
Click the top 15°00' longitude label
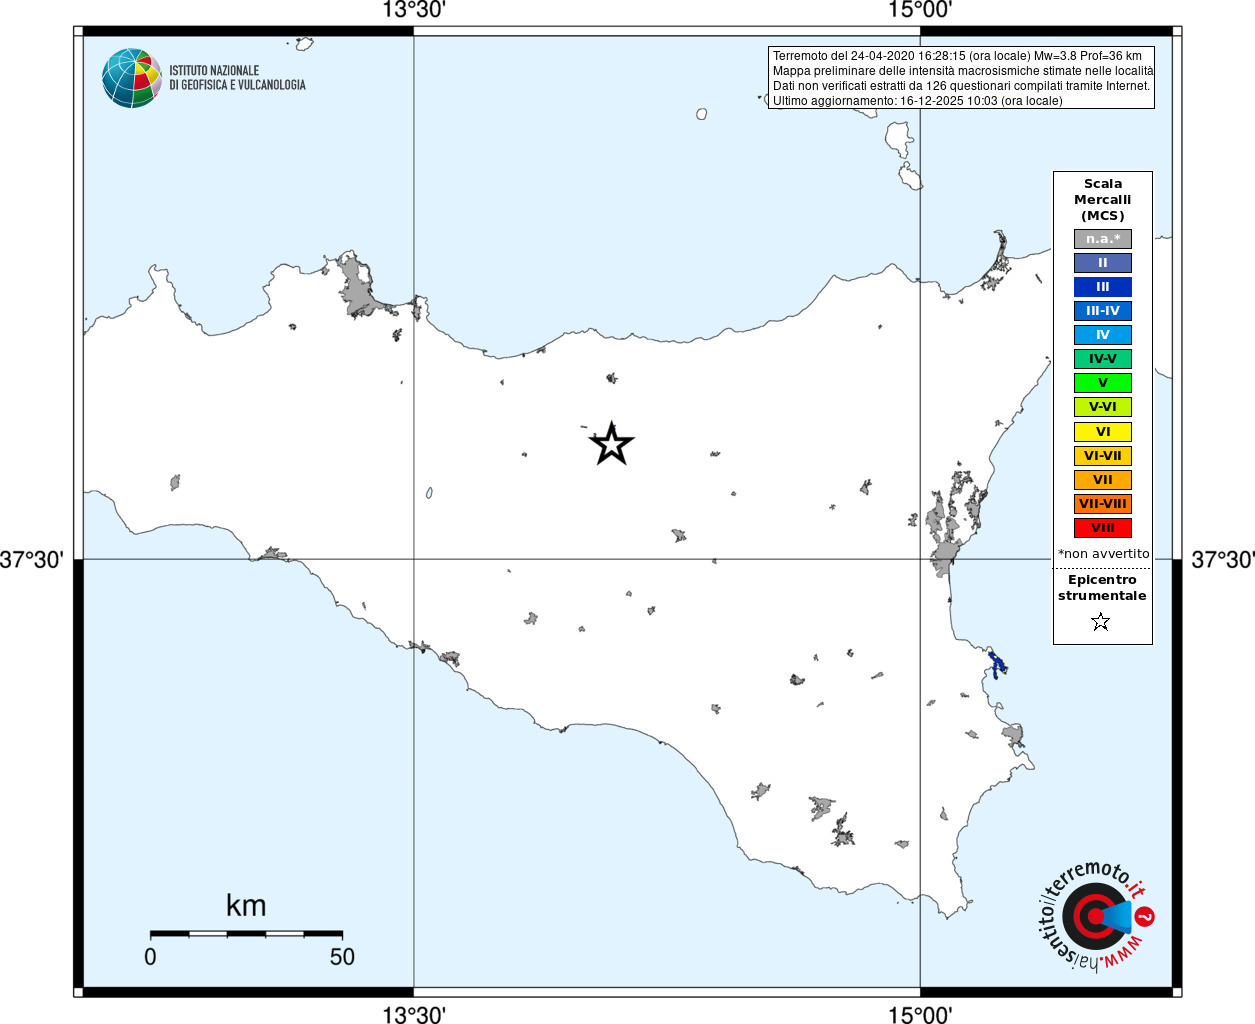[x=920, y=10]
